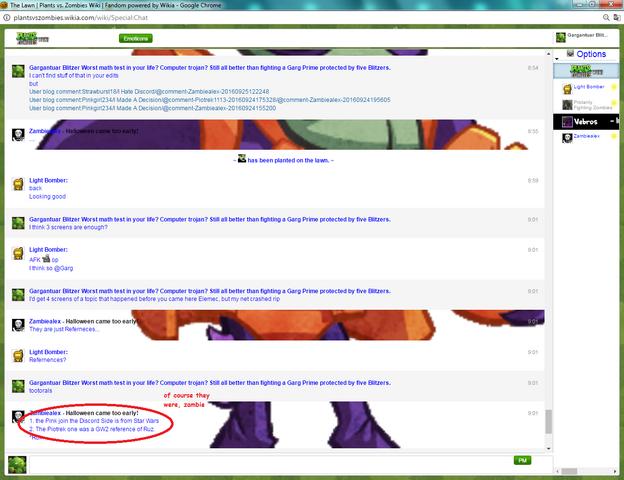Open the Options link in the sidebar
Viewport: 624px width, 480px height.
pyautogui.click(x=591, y=54)
